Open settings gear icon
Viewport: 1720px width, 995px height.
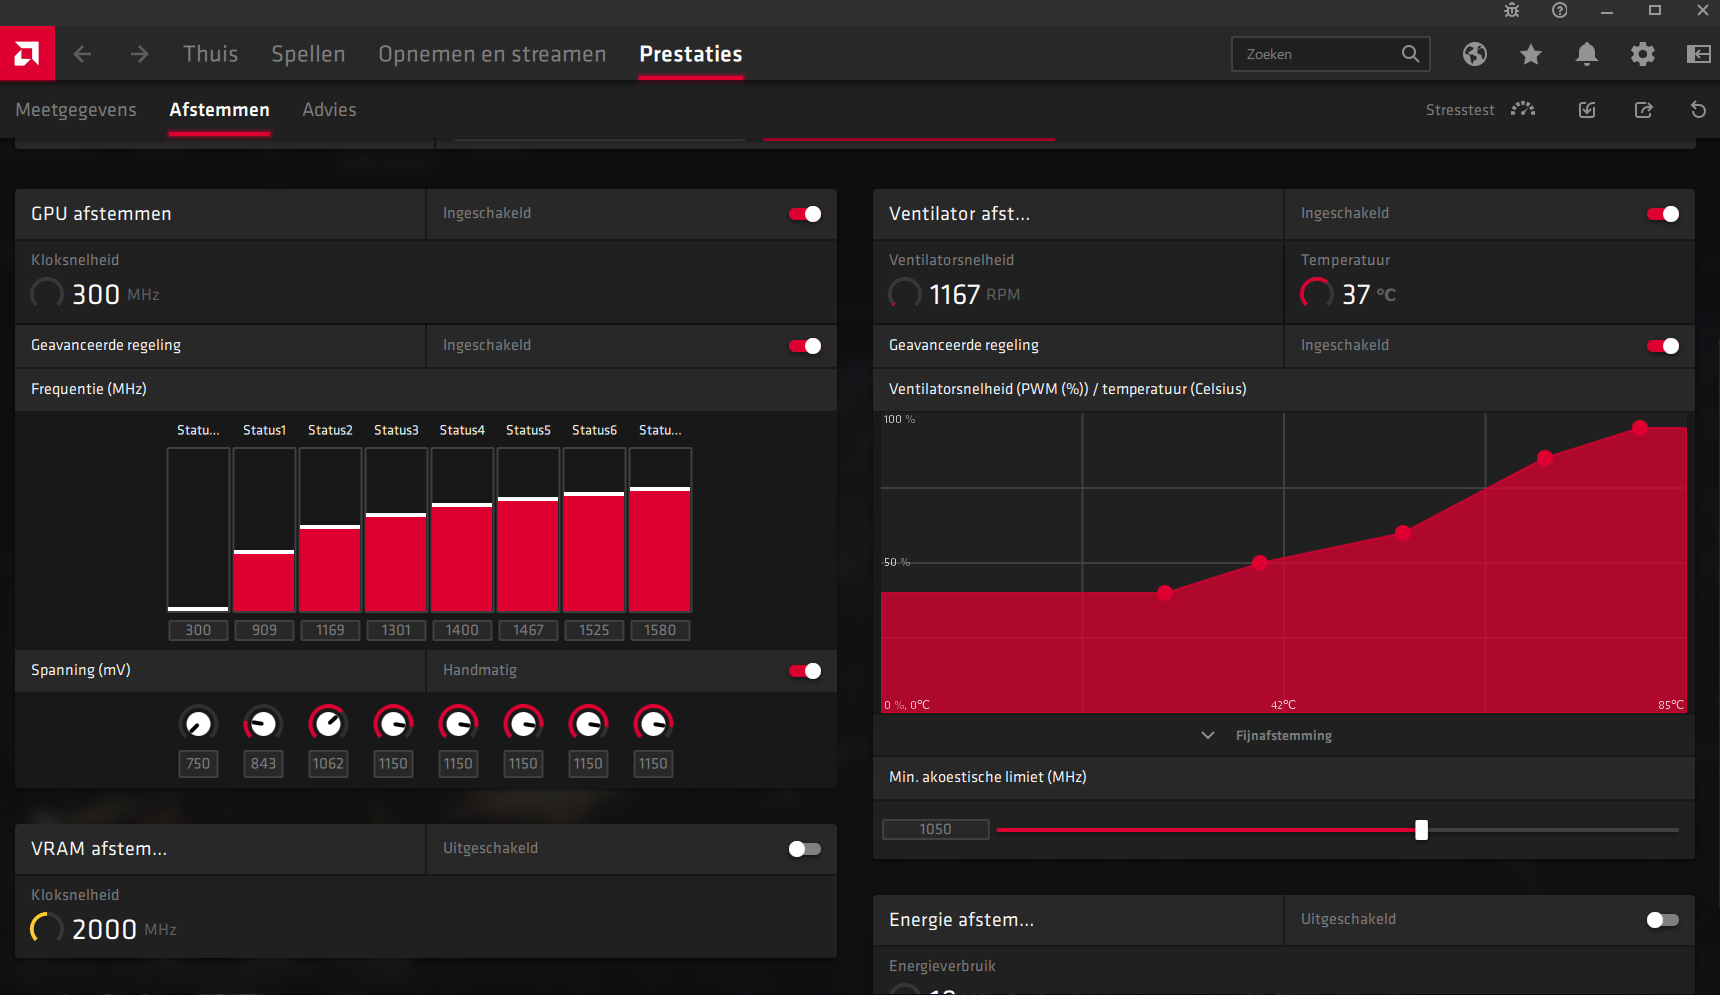pyautogui.click(x=1643, y=54)
